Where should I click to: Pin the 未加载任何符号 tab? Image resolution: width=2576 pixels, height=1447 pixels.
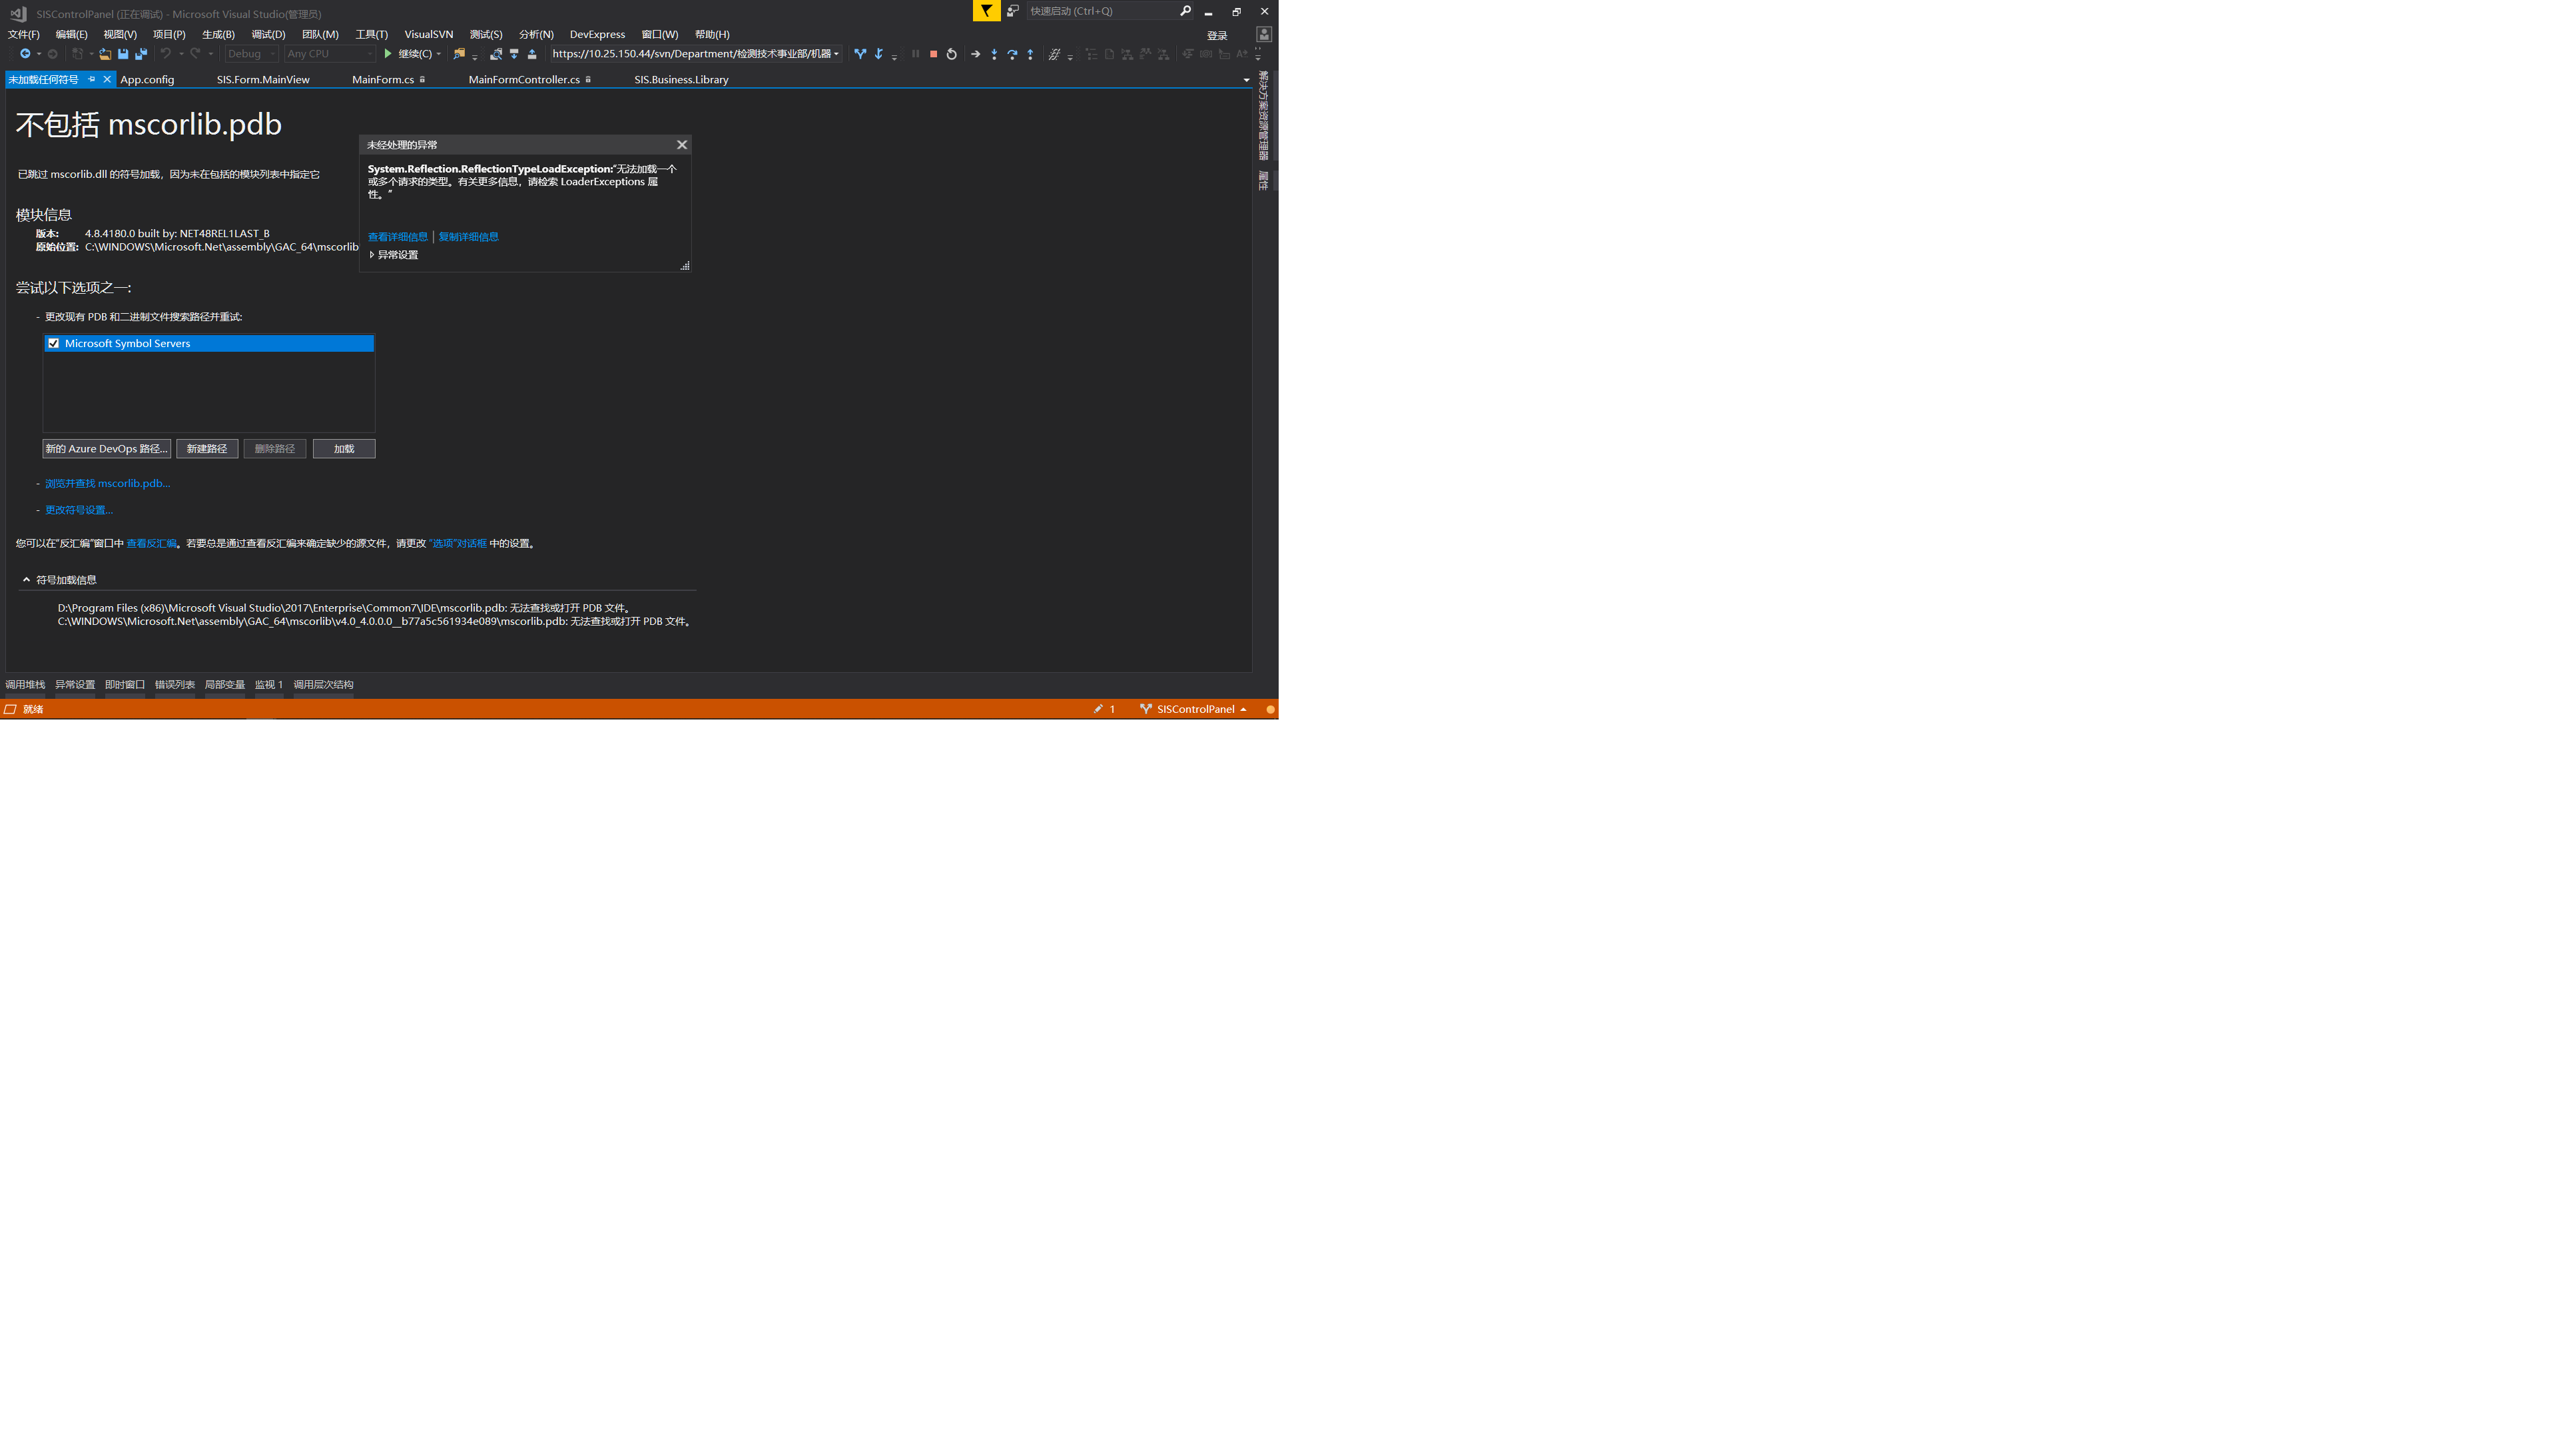(92, 79)
